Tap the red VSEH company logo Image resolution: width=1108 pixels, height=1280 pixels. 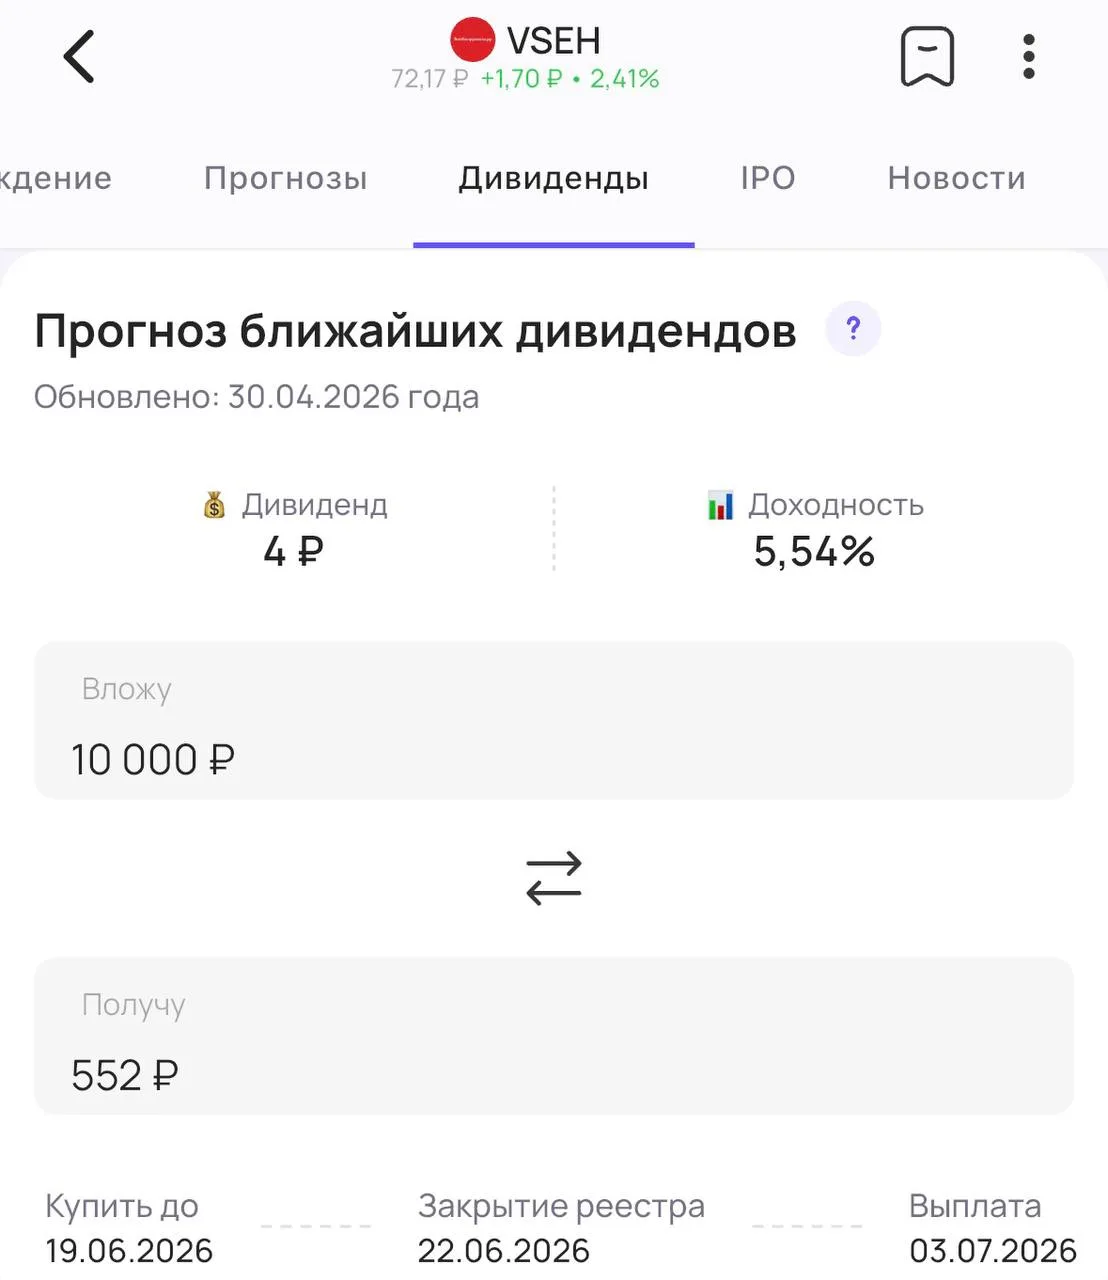pos(472,40)
